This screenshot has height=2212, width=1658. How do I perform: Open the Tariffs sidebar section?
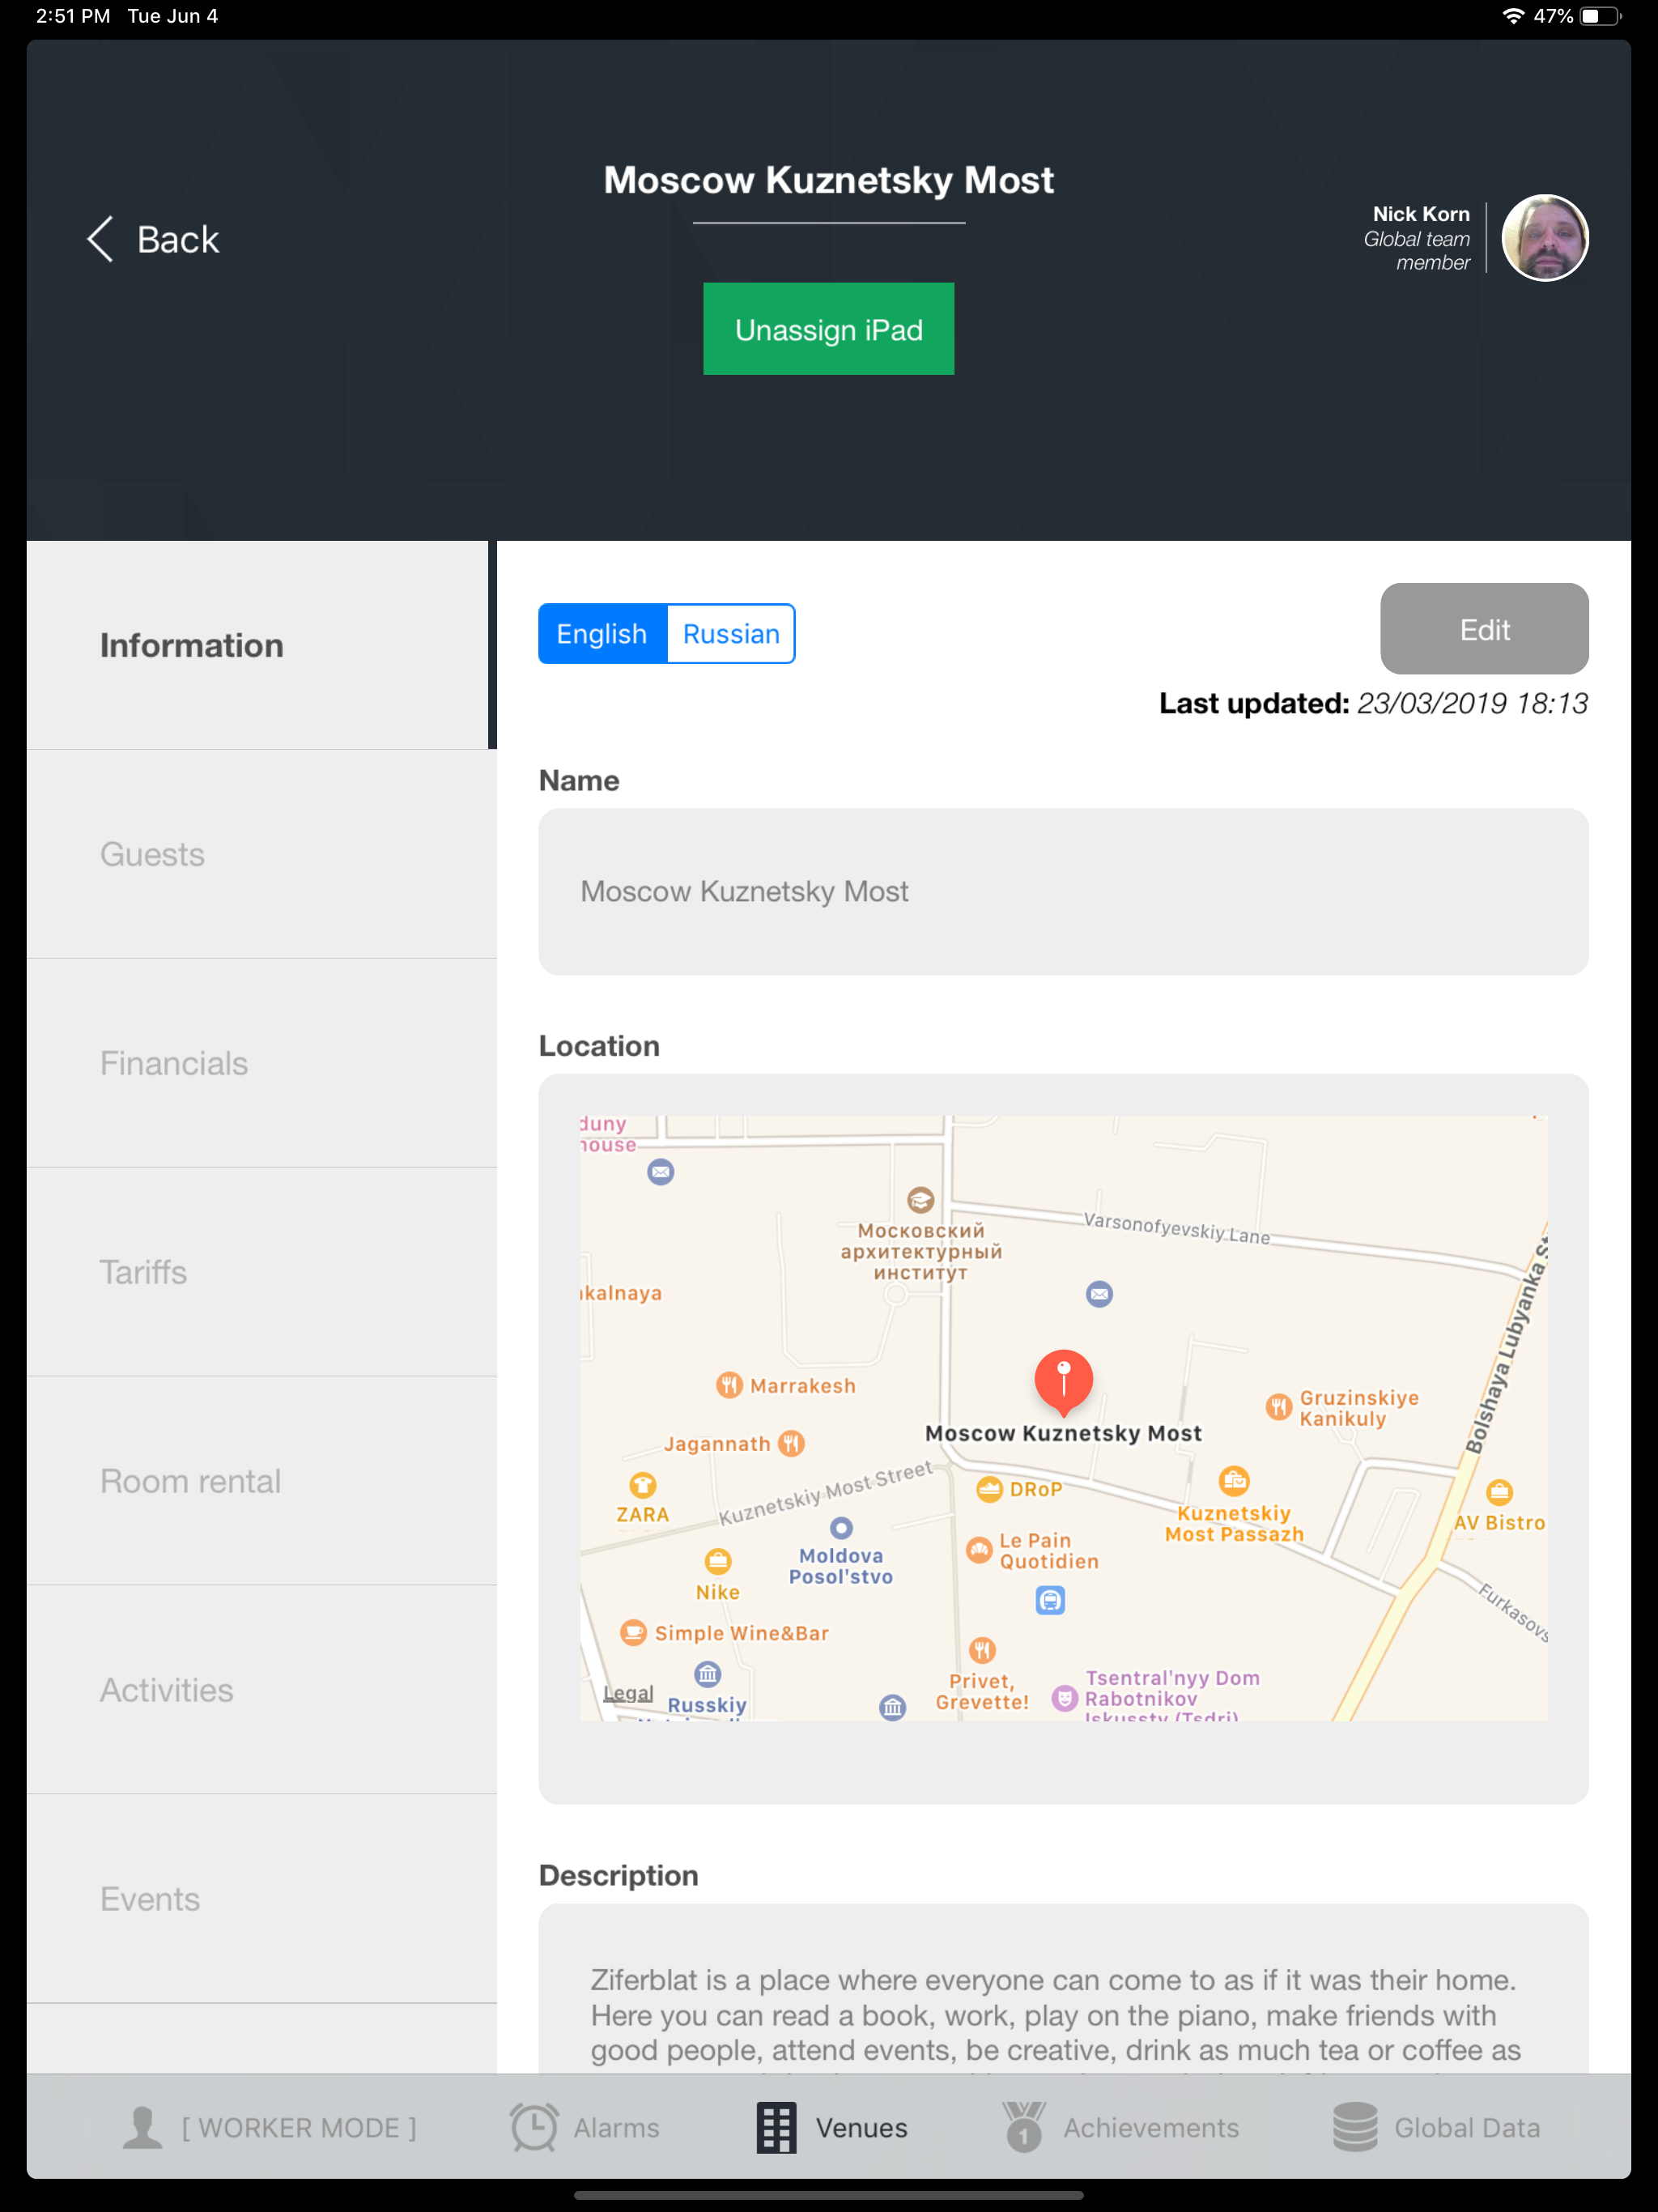tap(261, 1272)
